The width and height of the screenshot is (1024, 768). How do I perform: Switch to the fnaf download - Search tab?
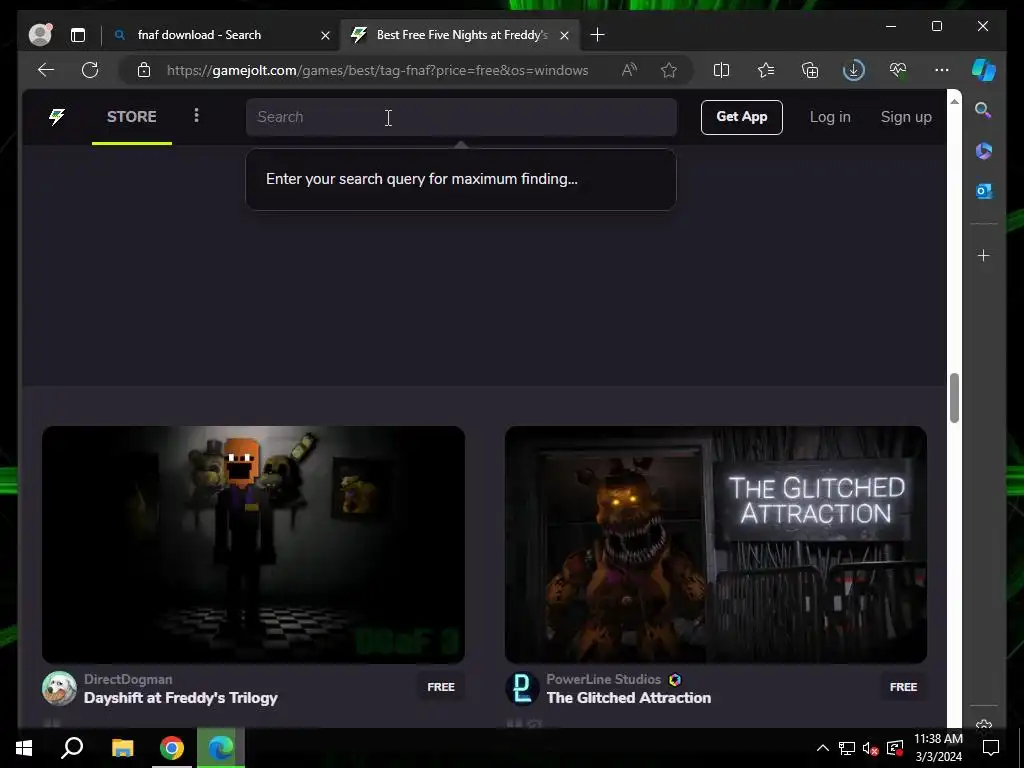[x=199, y=35]
